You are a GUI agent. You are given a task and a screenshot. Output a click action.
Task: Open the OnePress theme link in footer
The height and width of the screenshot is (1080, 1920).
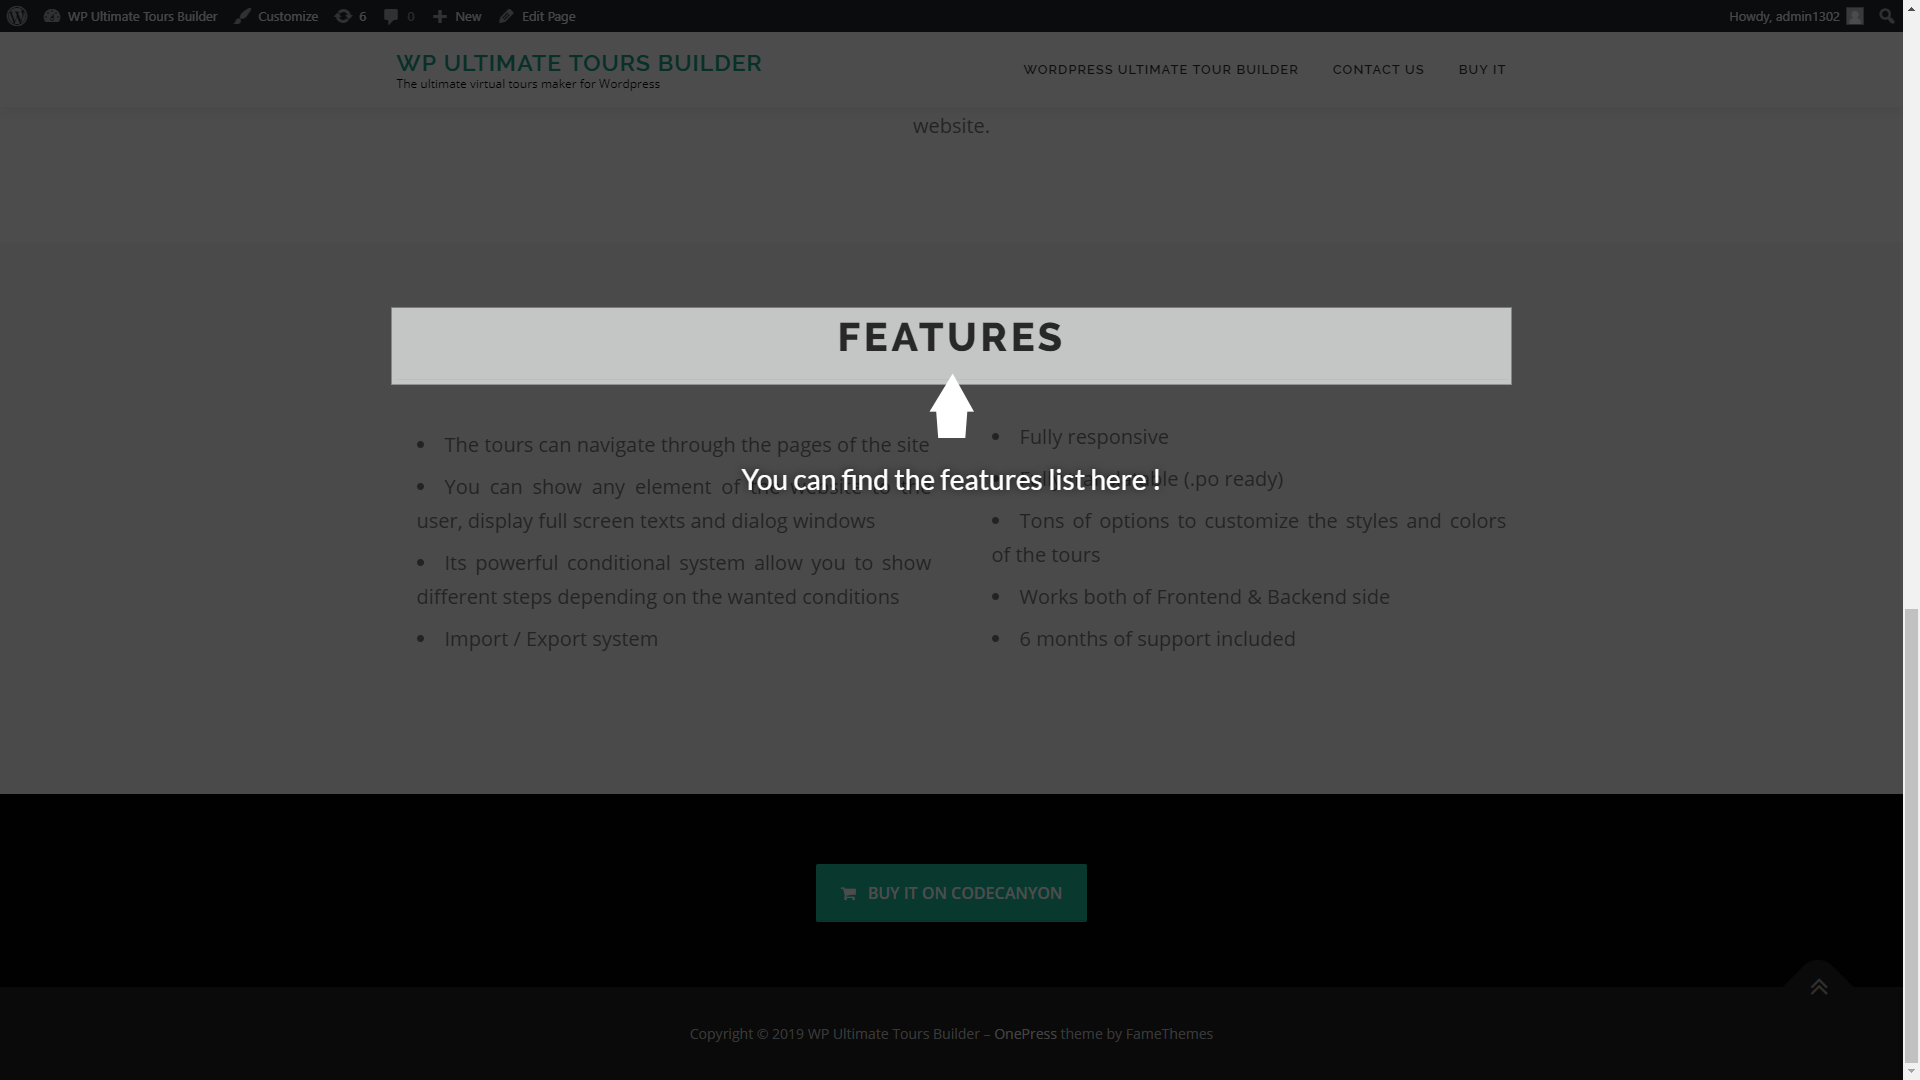click(1025, 1034)
